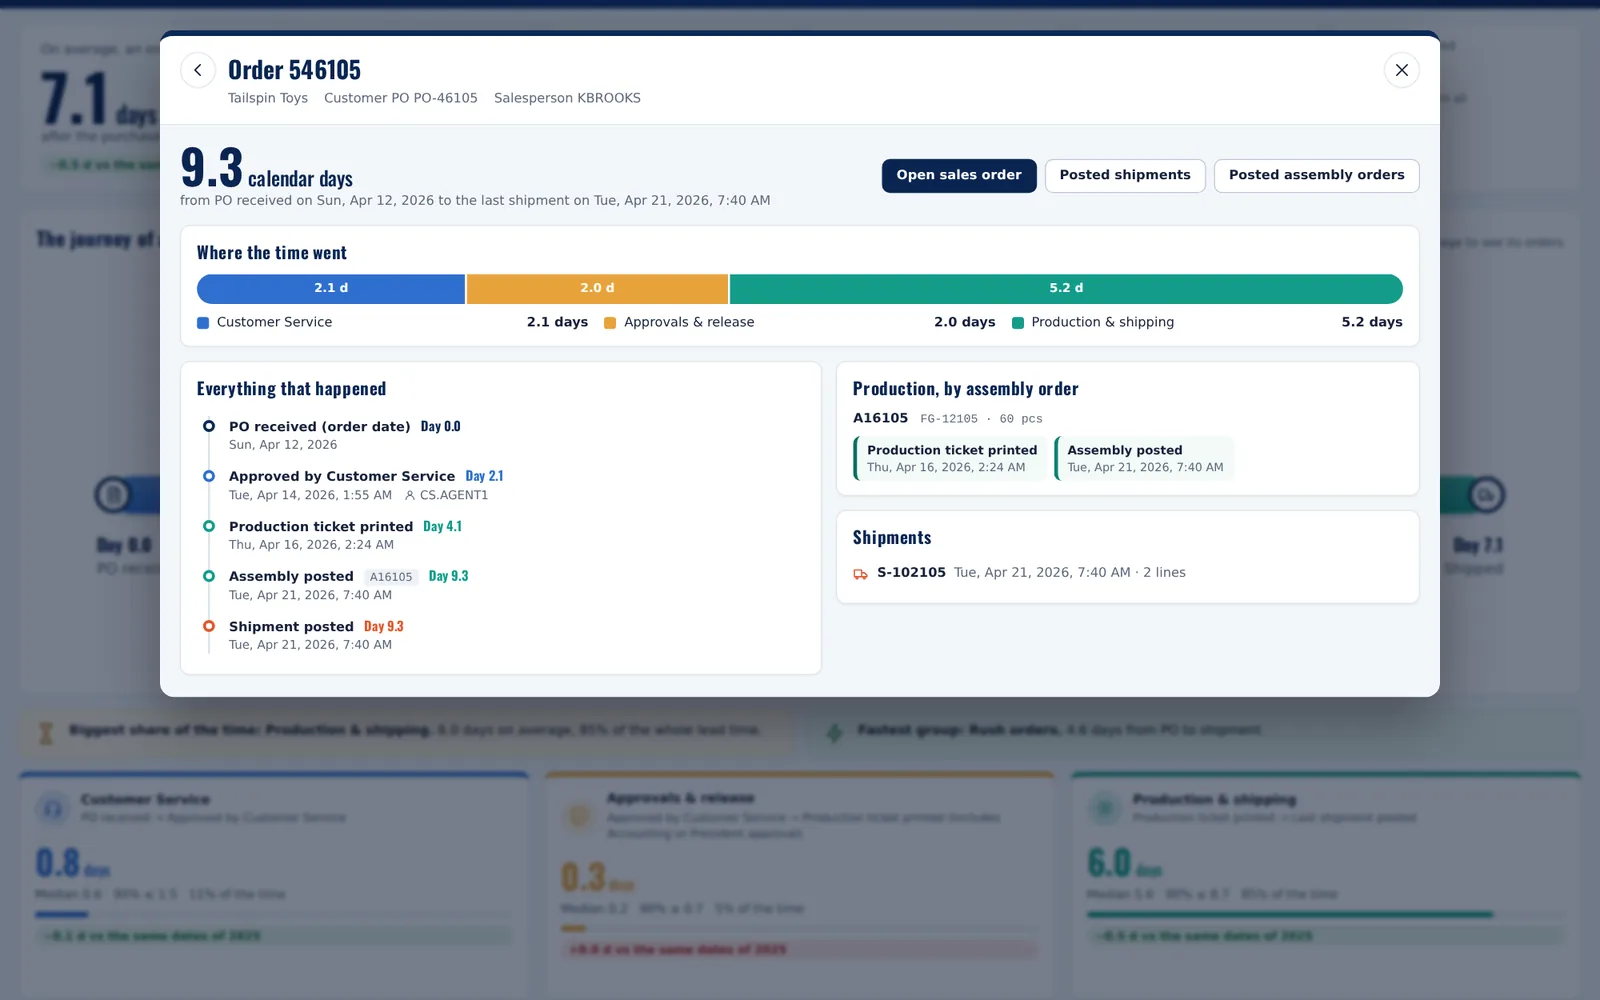
Task: Close the Order 546105 dialog
Action: tap(1402, 70)
